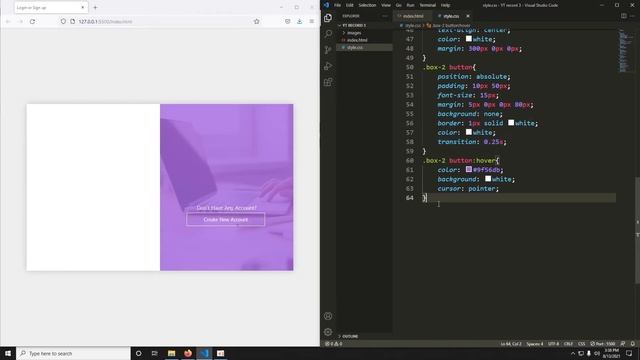This screenshot has height=360, width=640.
Task: Click the notifications bell in VS Code status bar
Action: coord(633,344)
